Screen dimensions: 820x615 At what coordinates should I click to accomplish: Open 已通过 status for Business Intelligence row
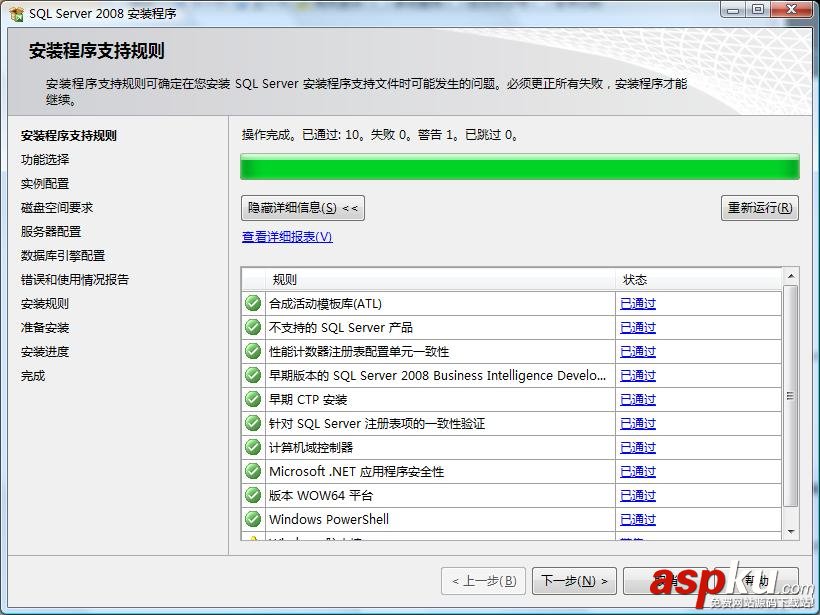pyautogui.click(x=637, y=376)
